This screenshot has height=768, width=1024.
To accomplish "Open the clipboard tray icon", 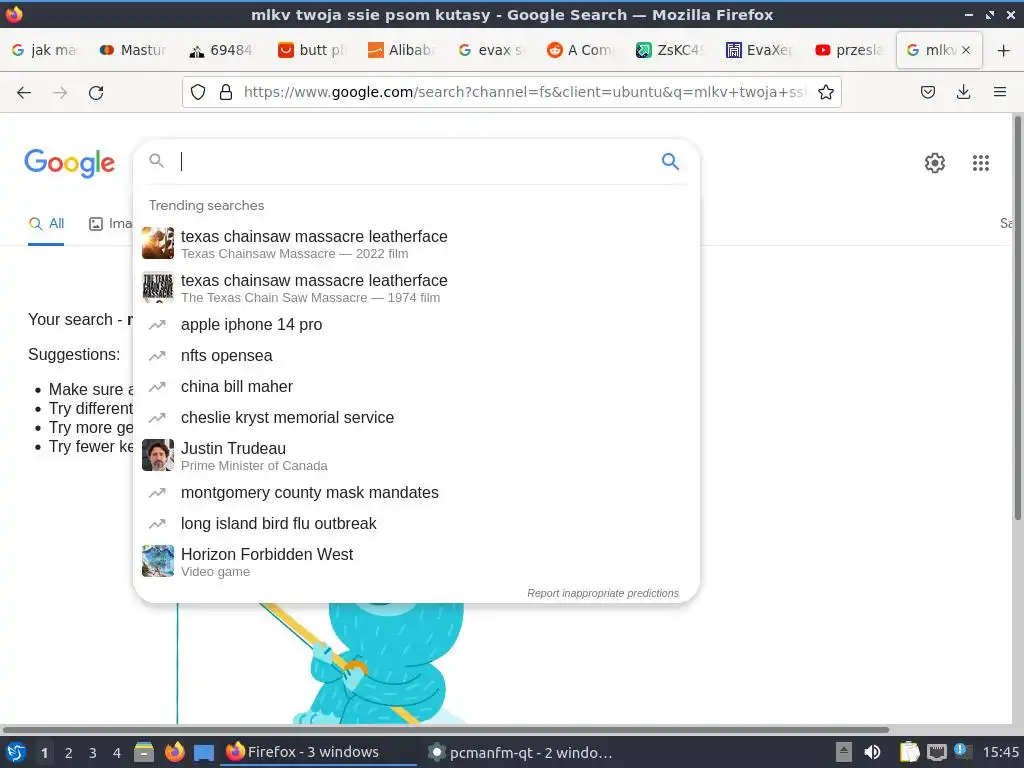I will [909, 752].
